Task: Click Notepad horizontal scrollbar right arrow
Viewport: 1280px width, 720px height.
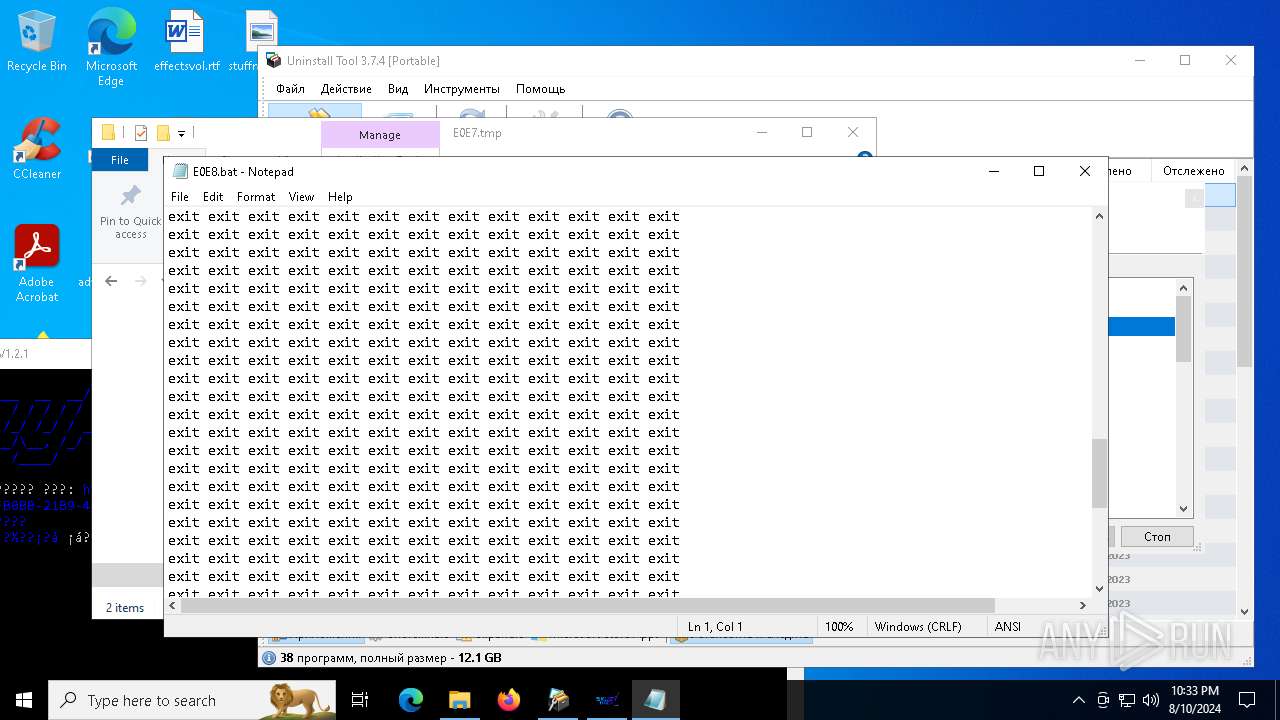Action: coord(1082,605)
